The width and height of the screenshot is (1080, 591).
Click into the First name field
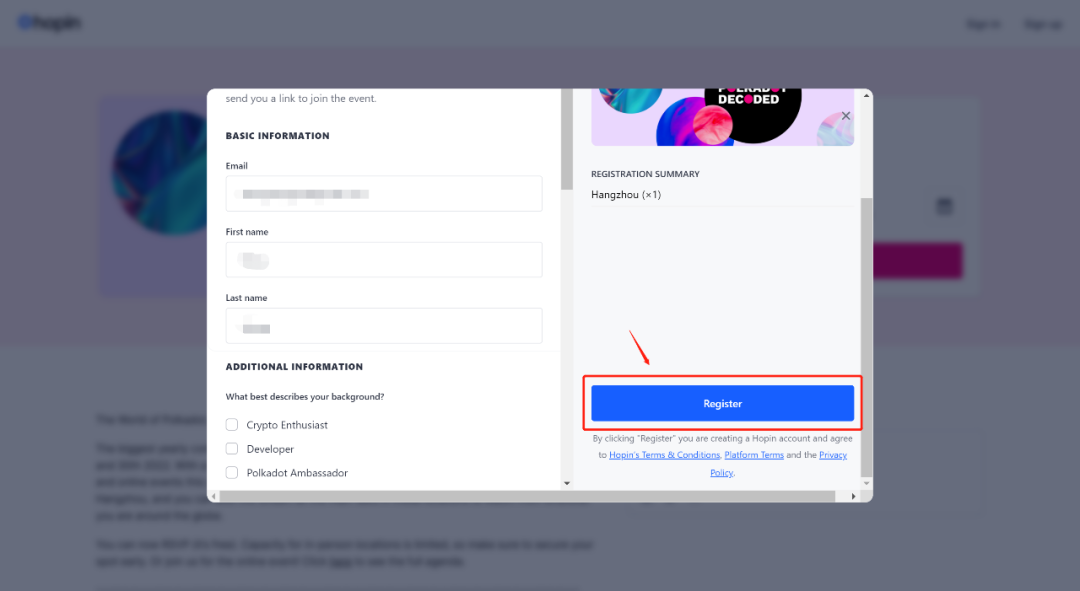coord(384,260)
